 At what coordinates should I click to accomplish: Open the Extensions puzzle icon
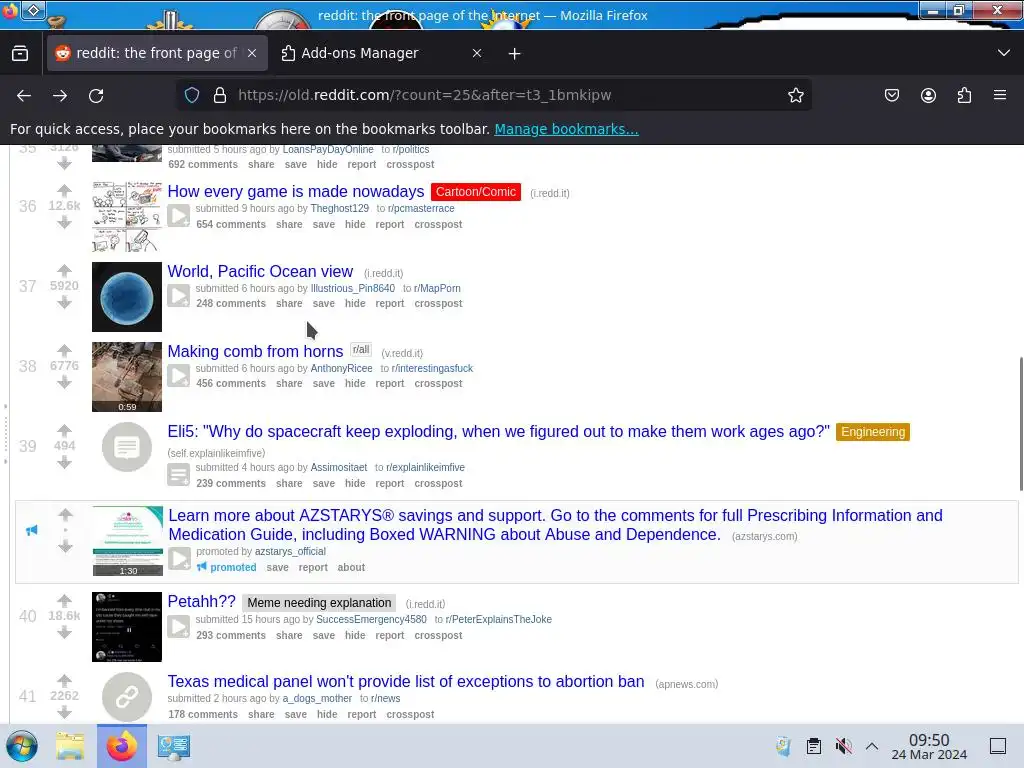(x=964, y=95)
